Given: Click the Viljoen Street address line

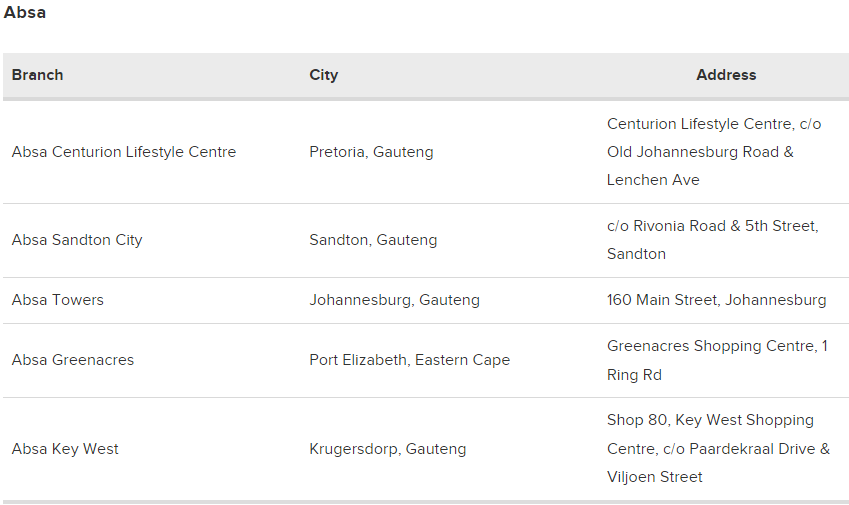Looking at the screenshot, I should coord(654,477).
